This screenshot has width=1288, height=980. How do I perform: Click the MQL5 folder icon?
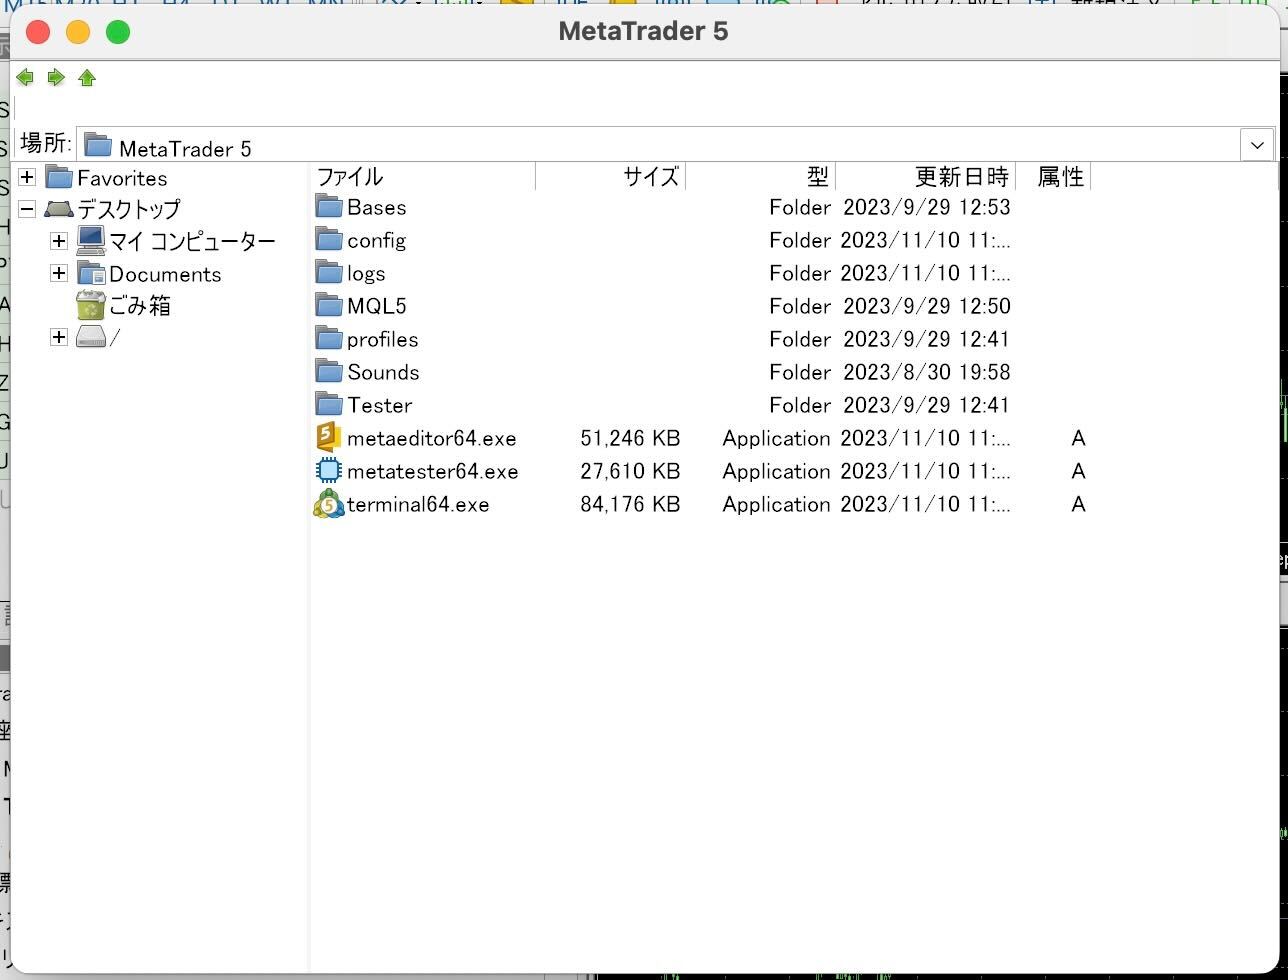coord(329,305)
